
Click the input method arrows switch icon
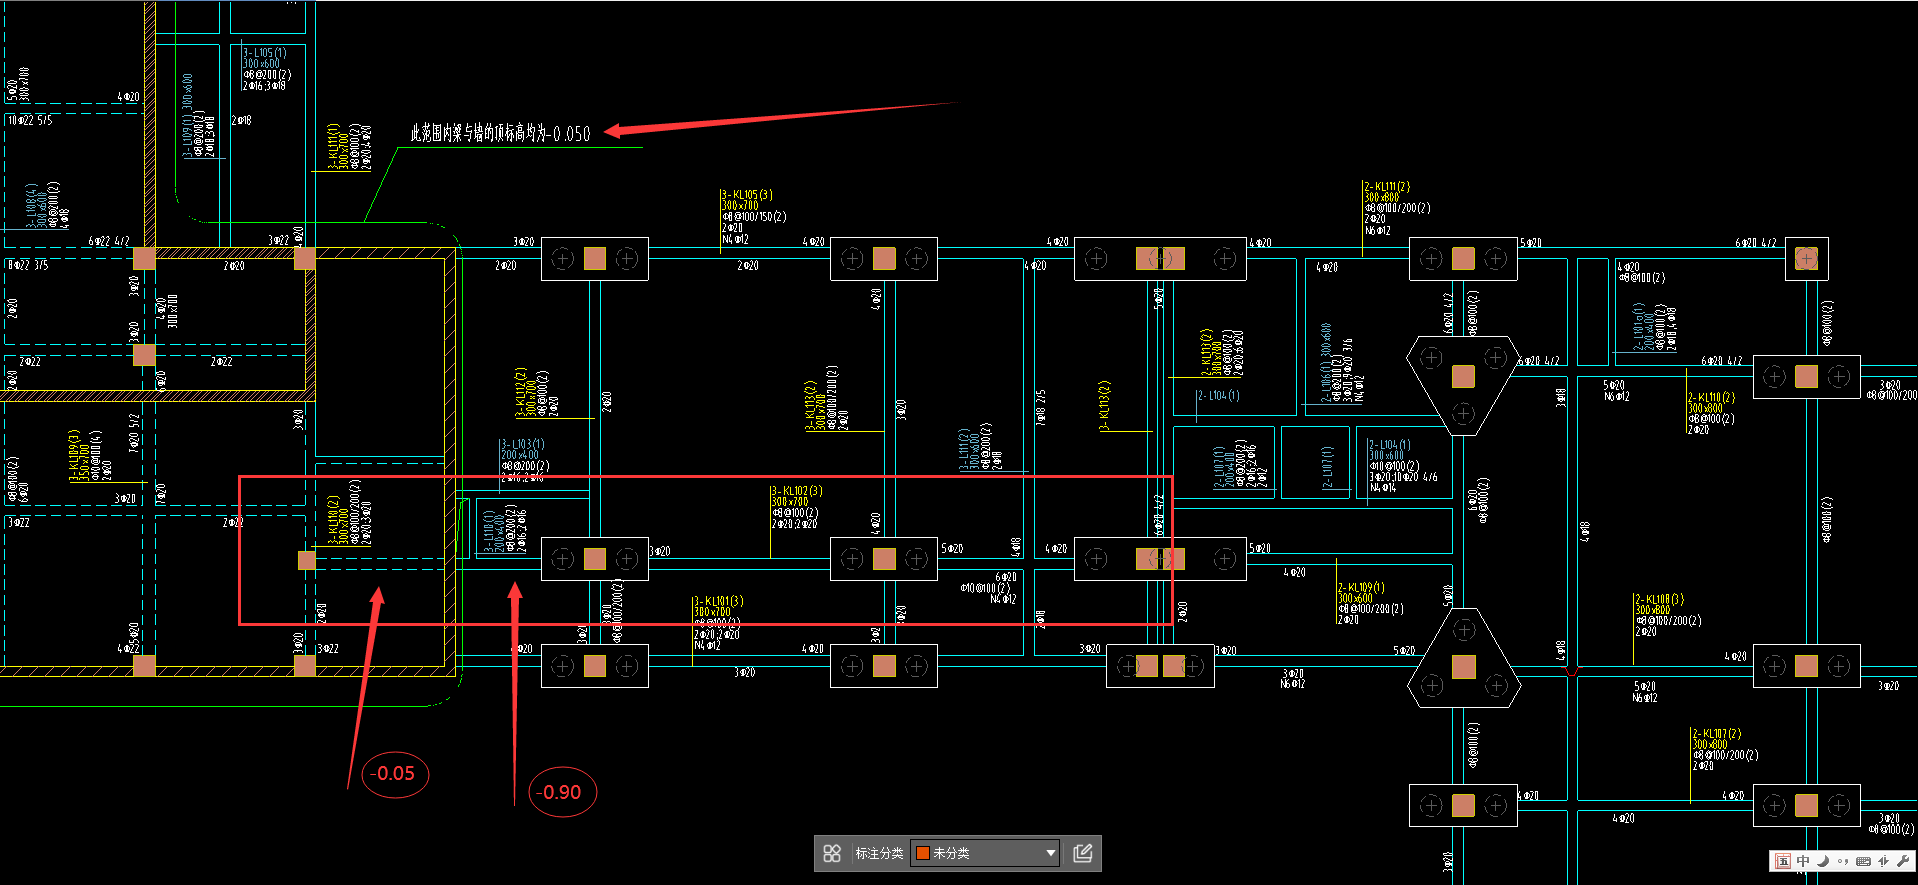click(x=1883, y=861)
